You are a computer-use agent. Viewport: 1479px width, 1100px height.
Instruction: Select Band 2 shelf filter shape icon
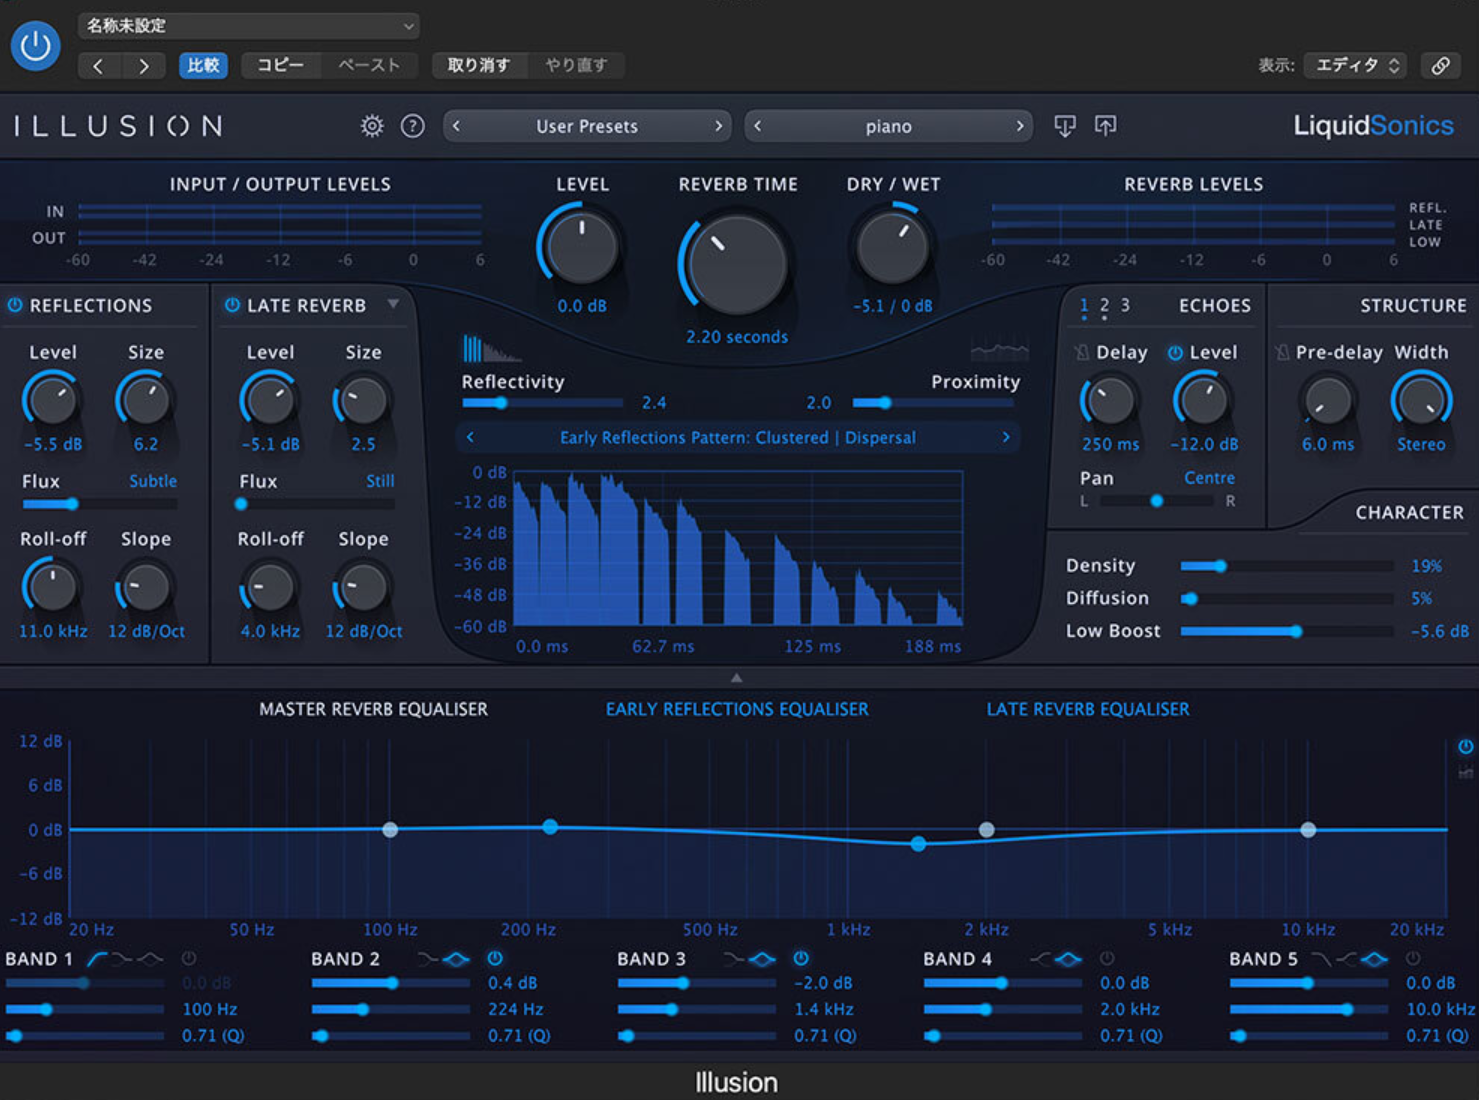(428, 959)
